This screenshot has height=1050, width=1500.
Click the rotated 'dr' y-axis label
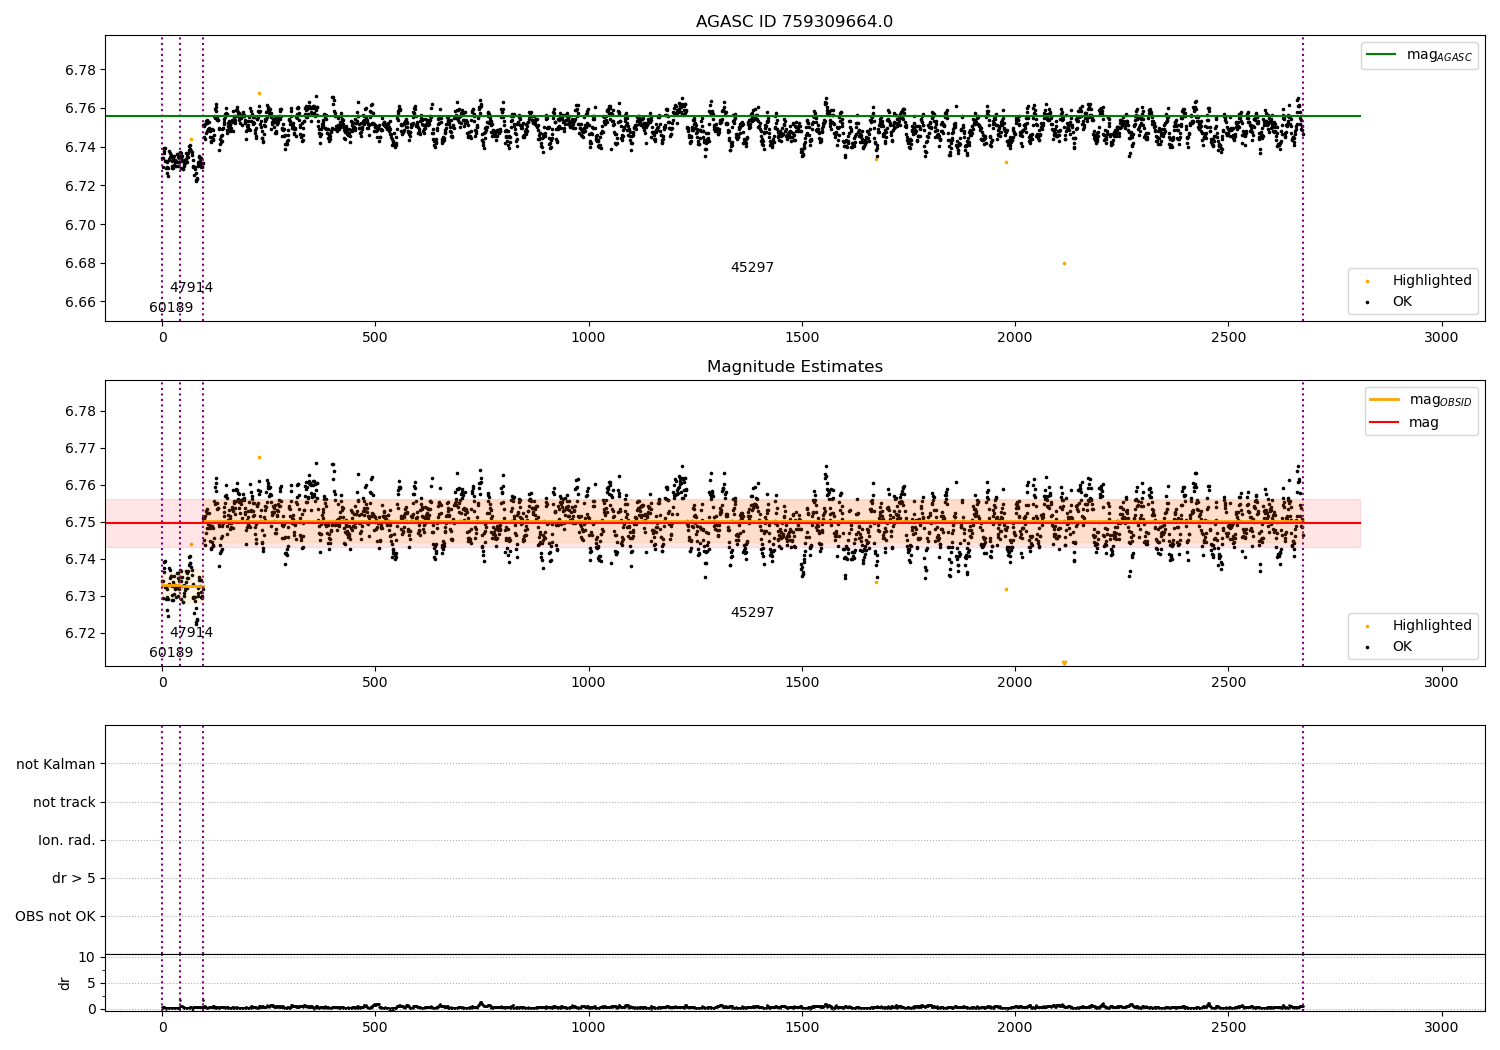(x=65, y=983)
